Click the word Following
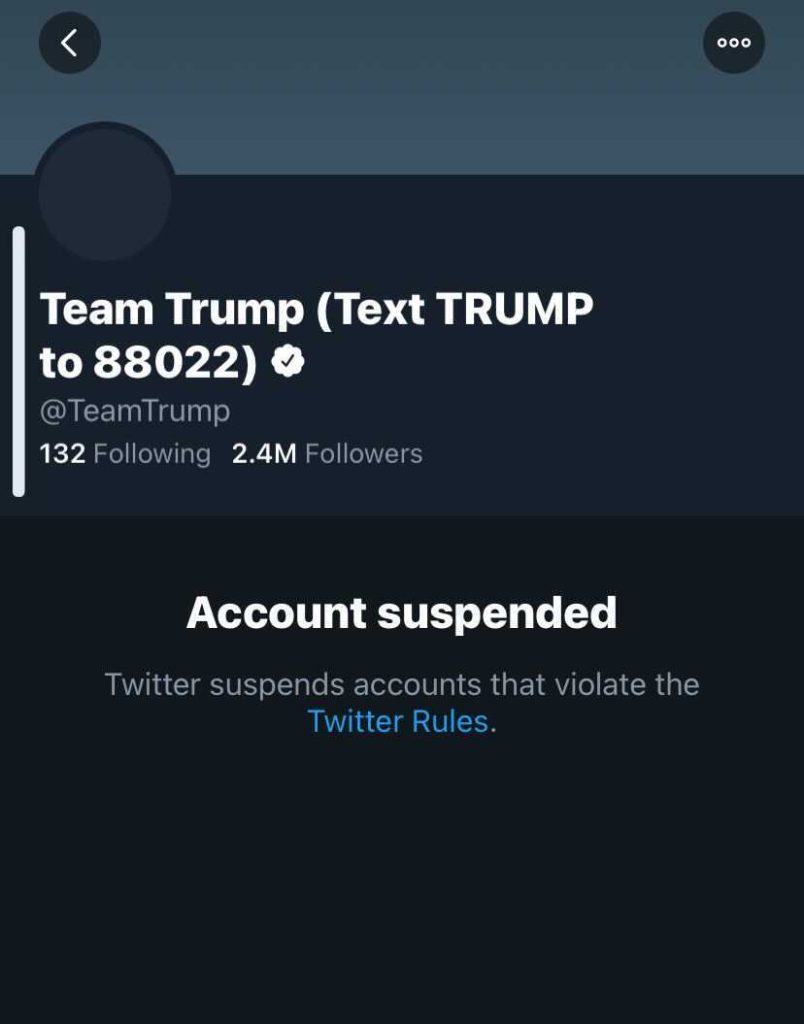Viewport: 804px width, 1024px height. [x=152, y=454]
